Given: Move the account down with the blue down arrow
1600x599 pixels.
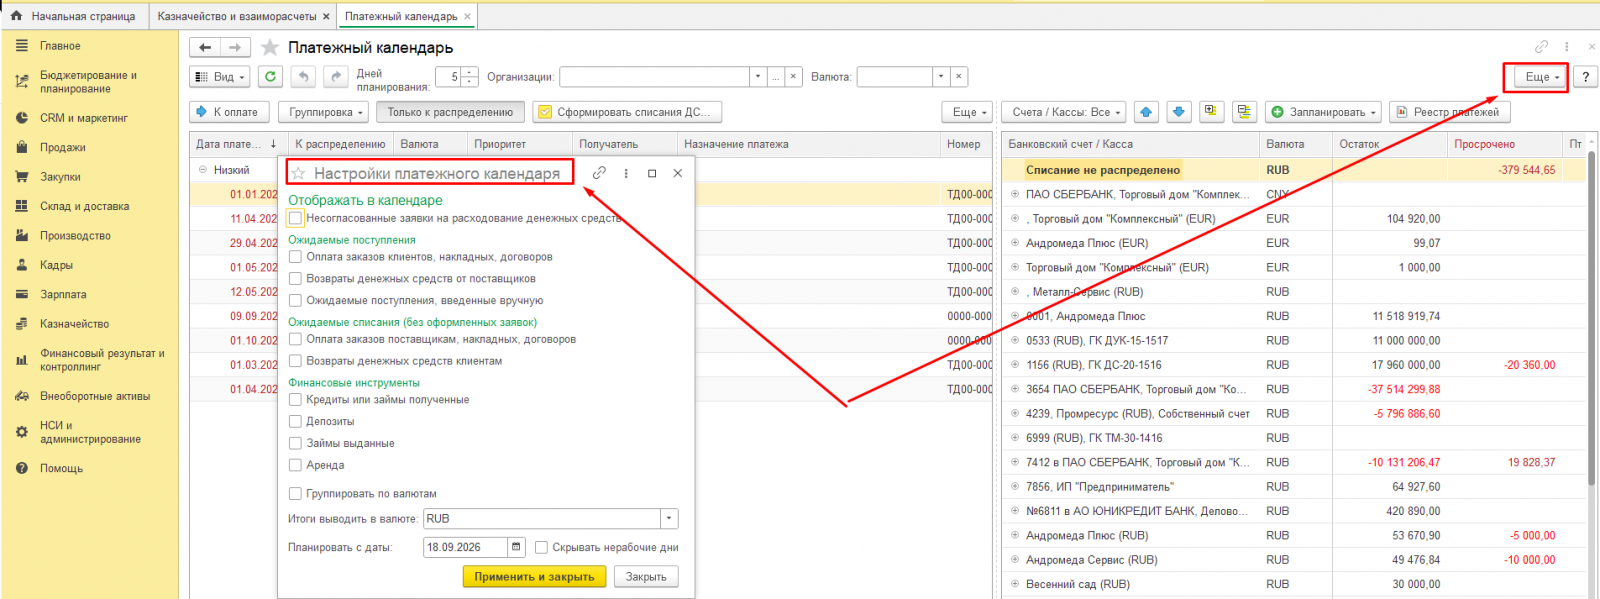Looking at the screenshot, I should point(1179,112).
